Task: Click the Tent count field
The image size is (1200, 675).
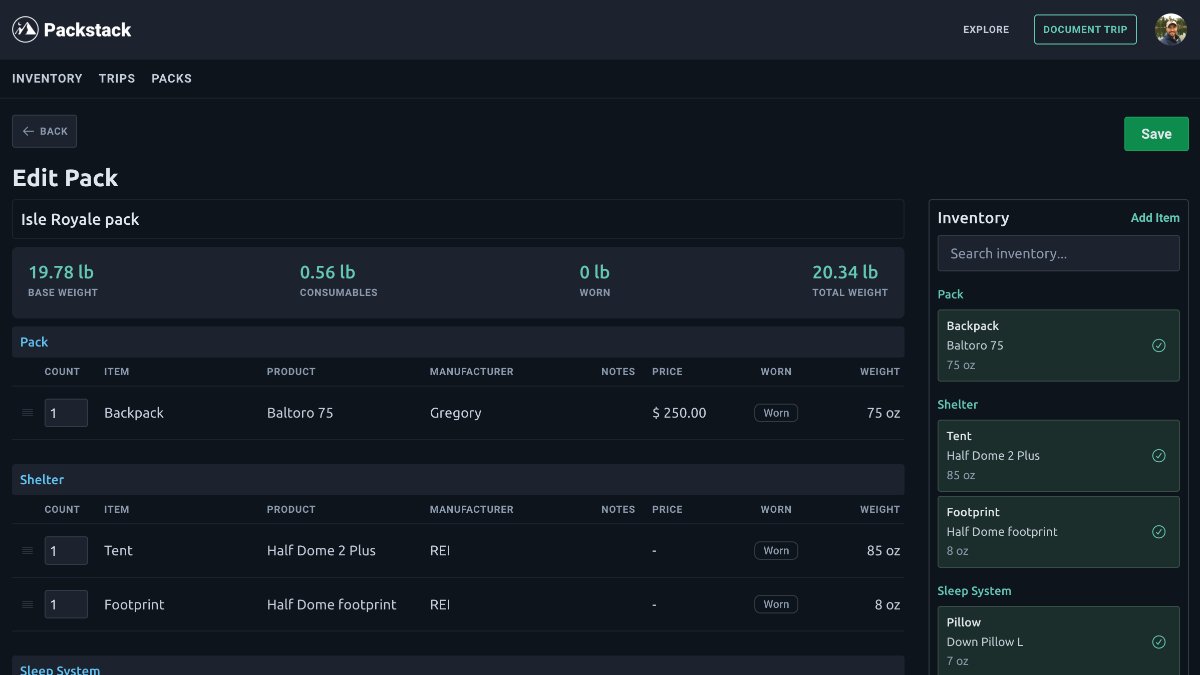Action: [66, 551]
